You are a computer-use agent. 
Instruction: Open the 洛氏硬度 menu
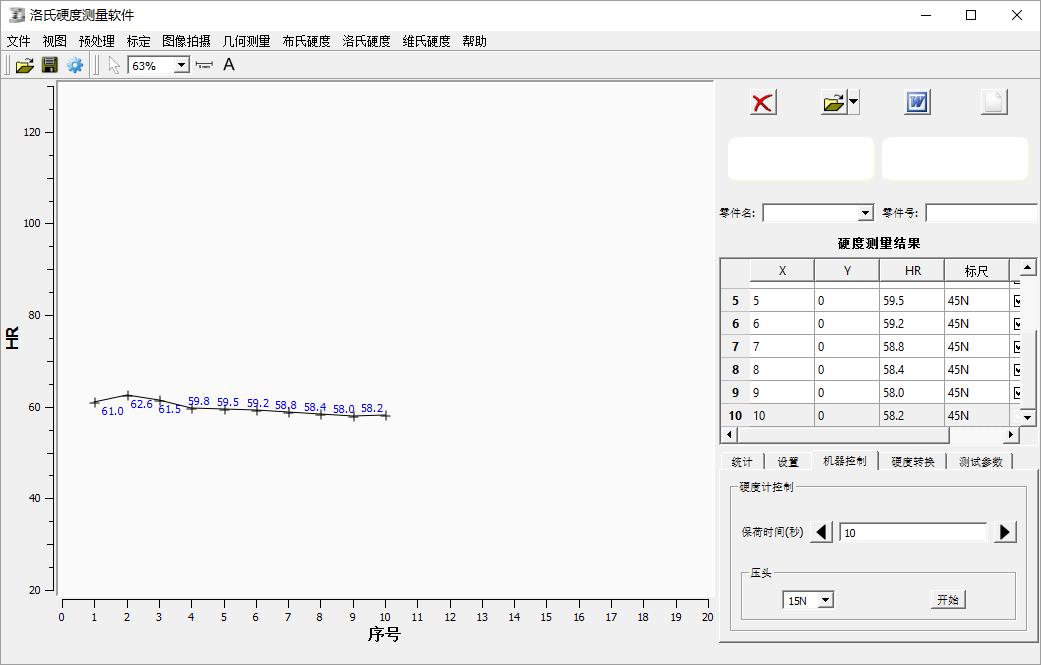(366, 41)
